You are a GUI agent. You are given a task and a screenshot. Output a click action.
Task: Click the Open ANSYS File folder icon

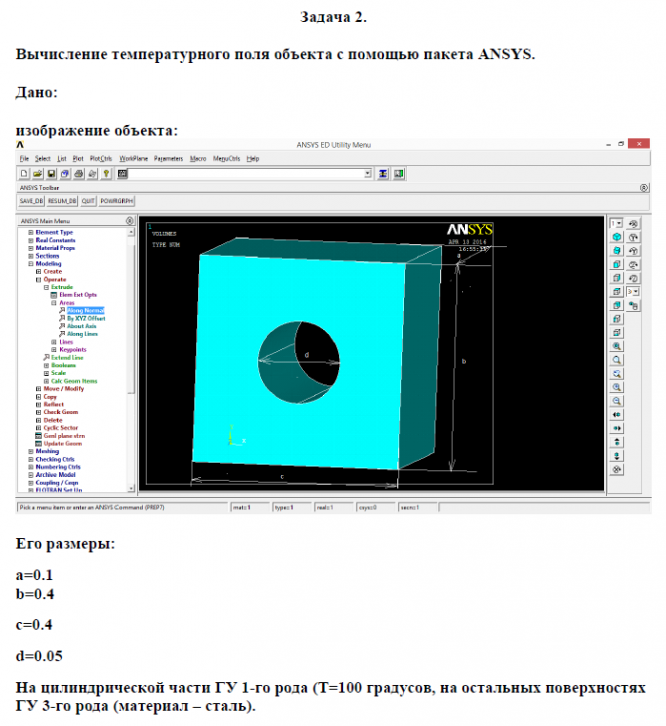pyautogui.click(x=38, y=174)
